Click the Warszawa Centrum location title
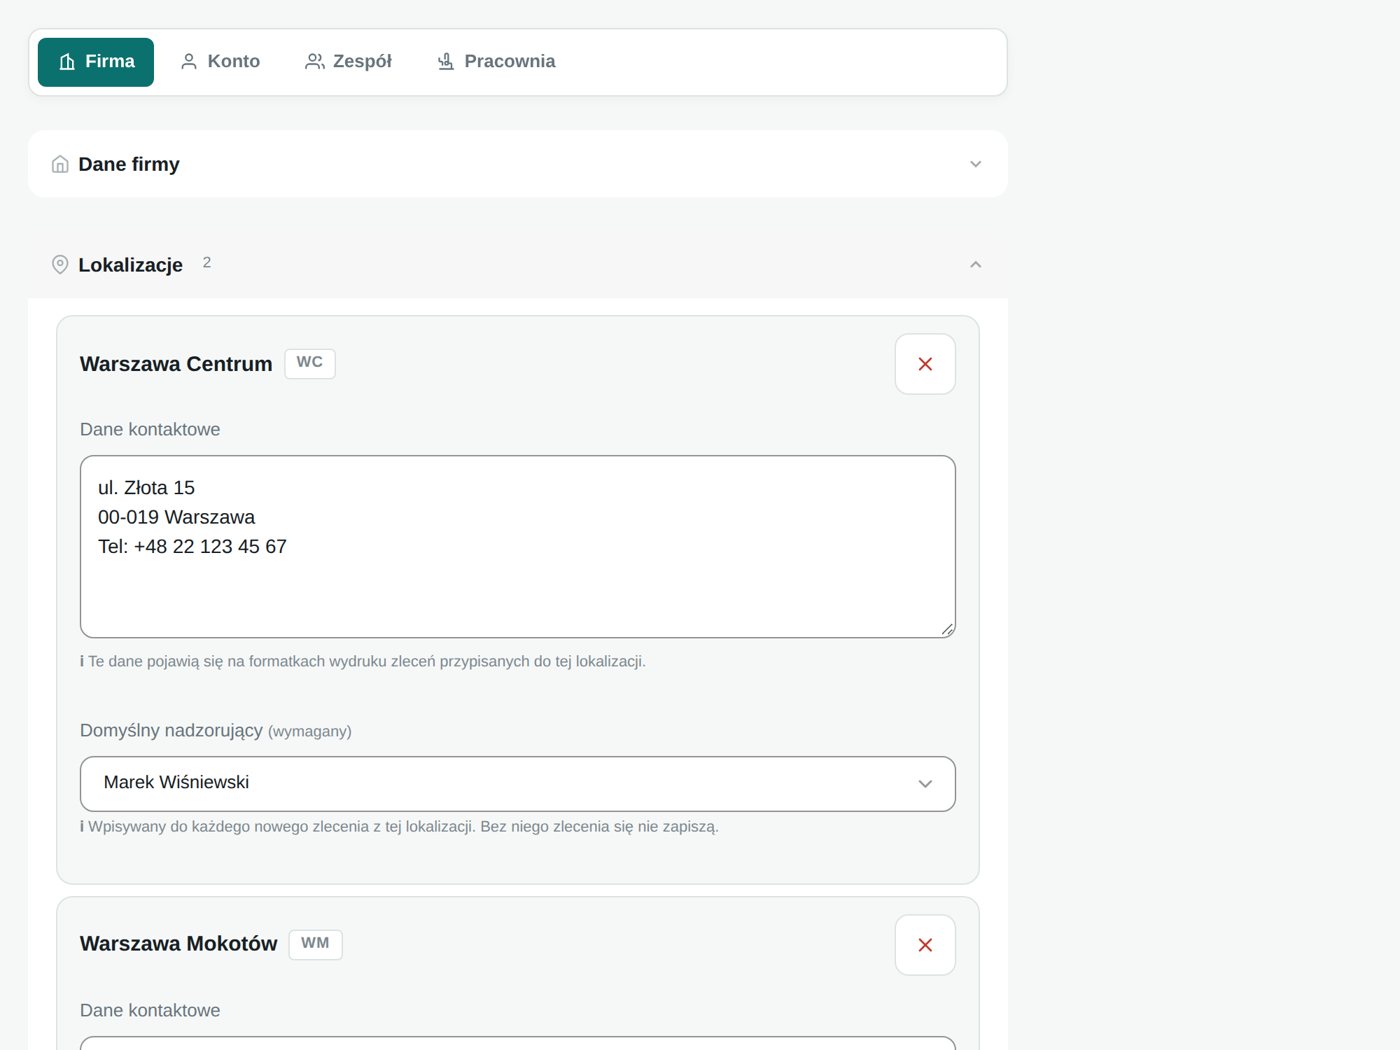 pos(176,364)
